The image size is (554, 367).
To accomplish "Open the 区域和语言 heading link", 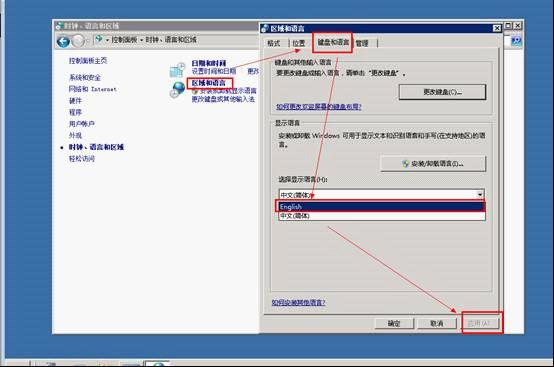I will point(208,83).
